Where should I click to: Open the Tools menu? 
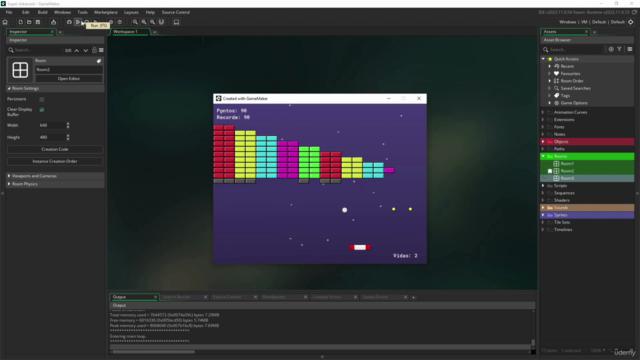(82, 12)
